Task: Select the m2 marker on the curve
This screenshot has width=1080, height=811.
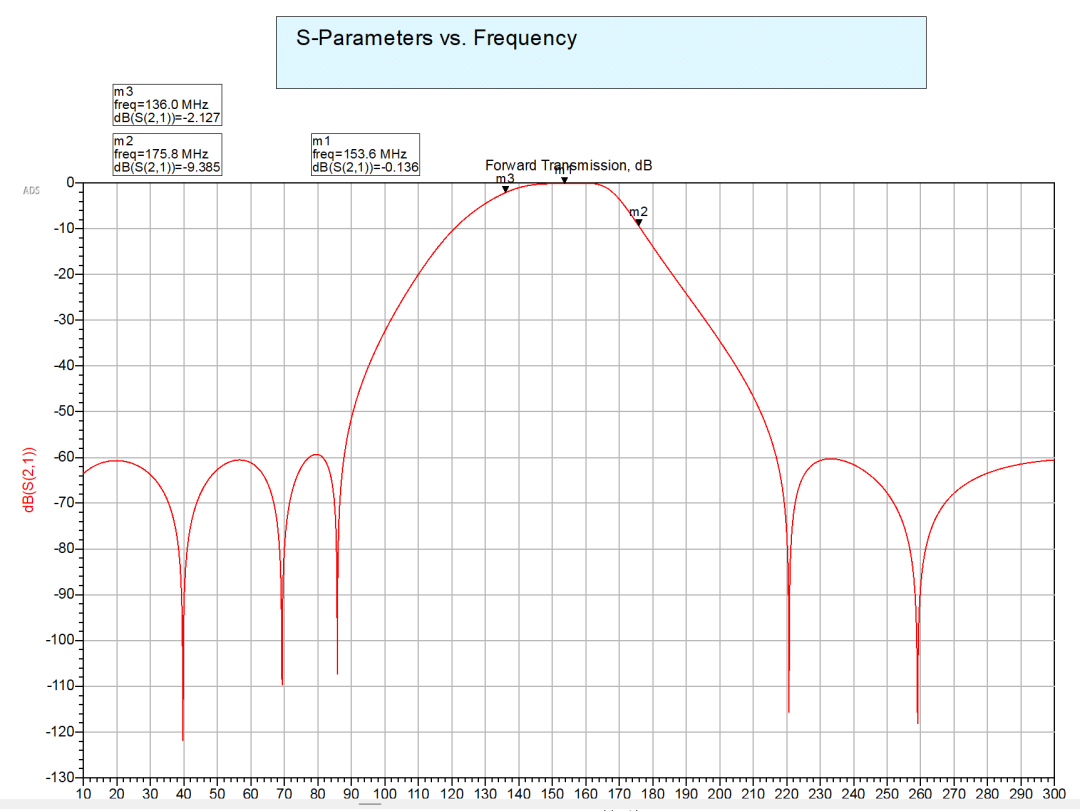Action: (x=638, y=222)
